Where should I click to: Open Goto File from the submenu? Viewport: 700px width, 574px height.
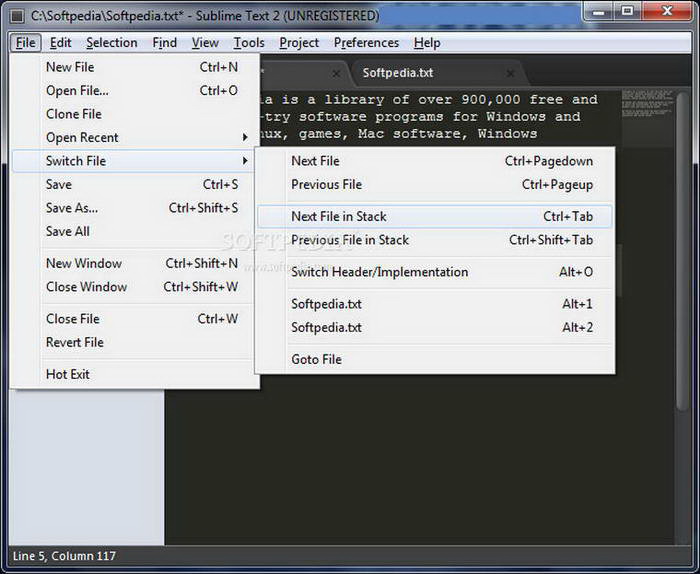pyautogui.click(x=316, y=360)
